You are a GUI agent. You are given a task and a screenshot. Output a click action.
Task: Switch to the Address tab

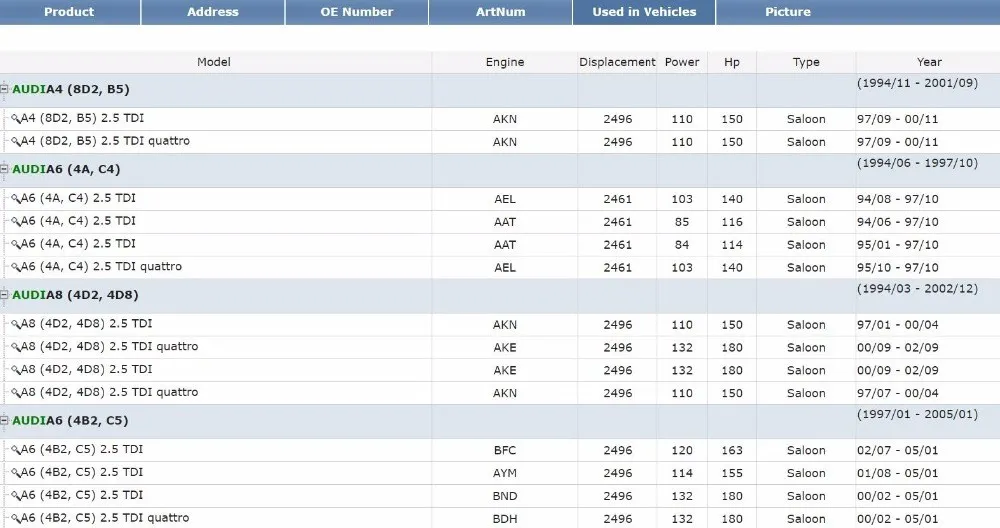pos(213,12)
